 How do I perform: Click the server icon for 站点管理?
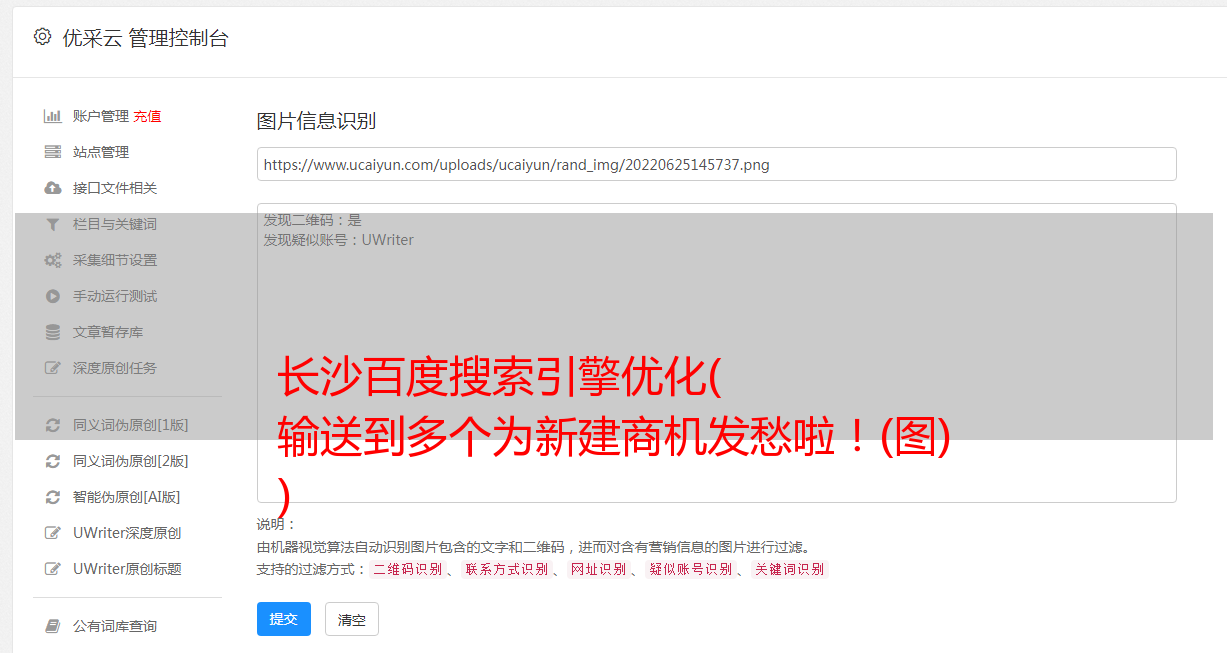pos(53,152)
